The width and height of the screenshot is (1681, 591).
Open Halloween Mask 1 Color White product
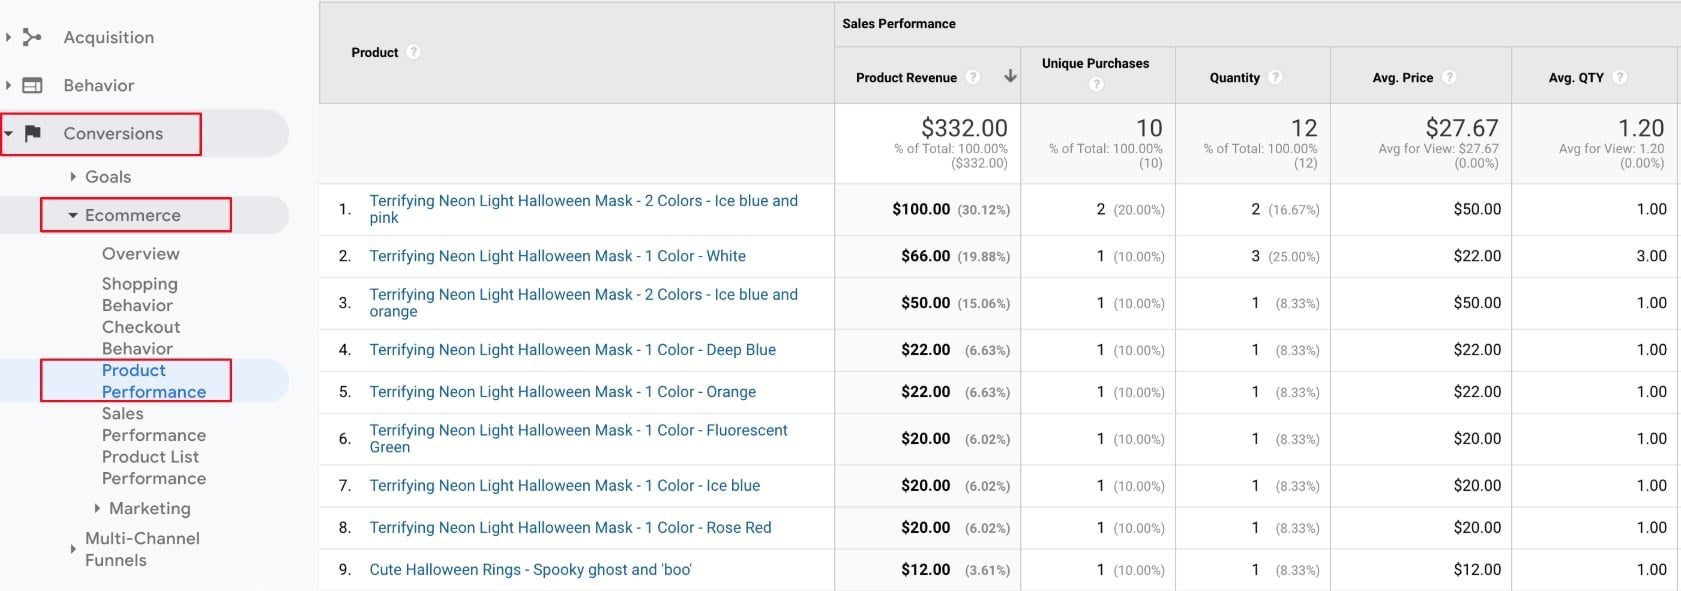557,256
